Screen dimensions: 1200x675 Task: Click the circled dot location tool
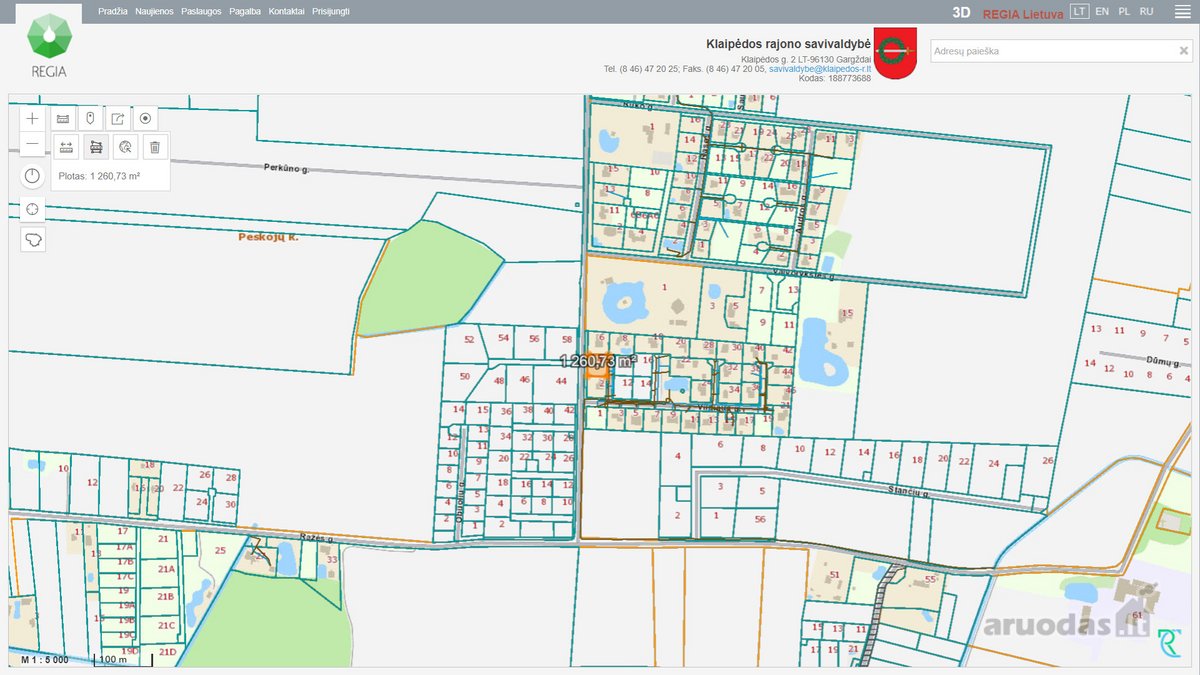tap(146, 118)
